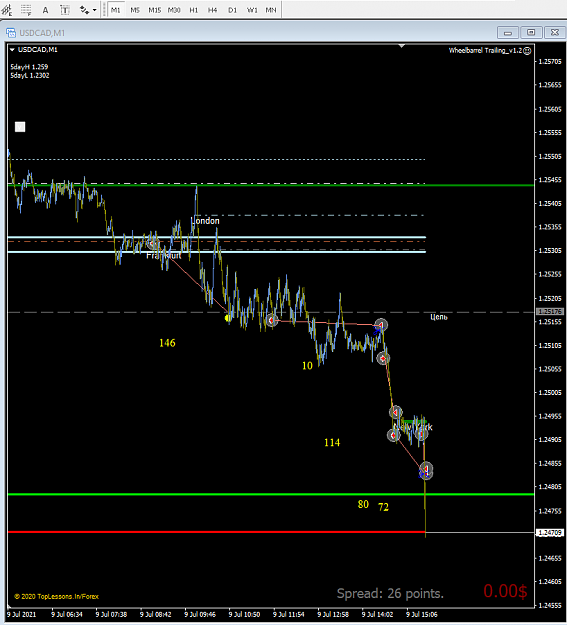Click the 1.25176 target price tag

pos(550,312)
